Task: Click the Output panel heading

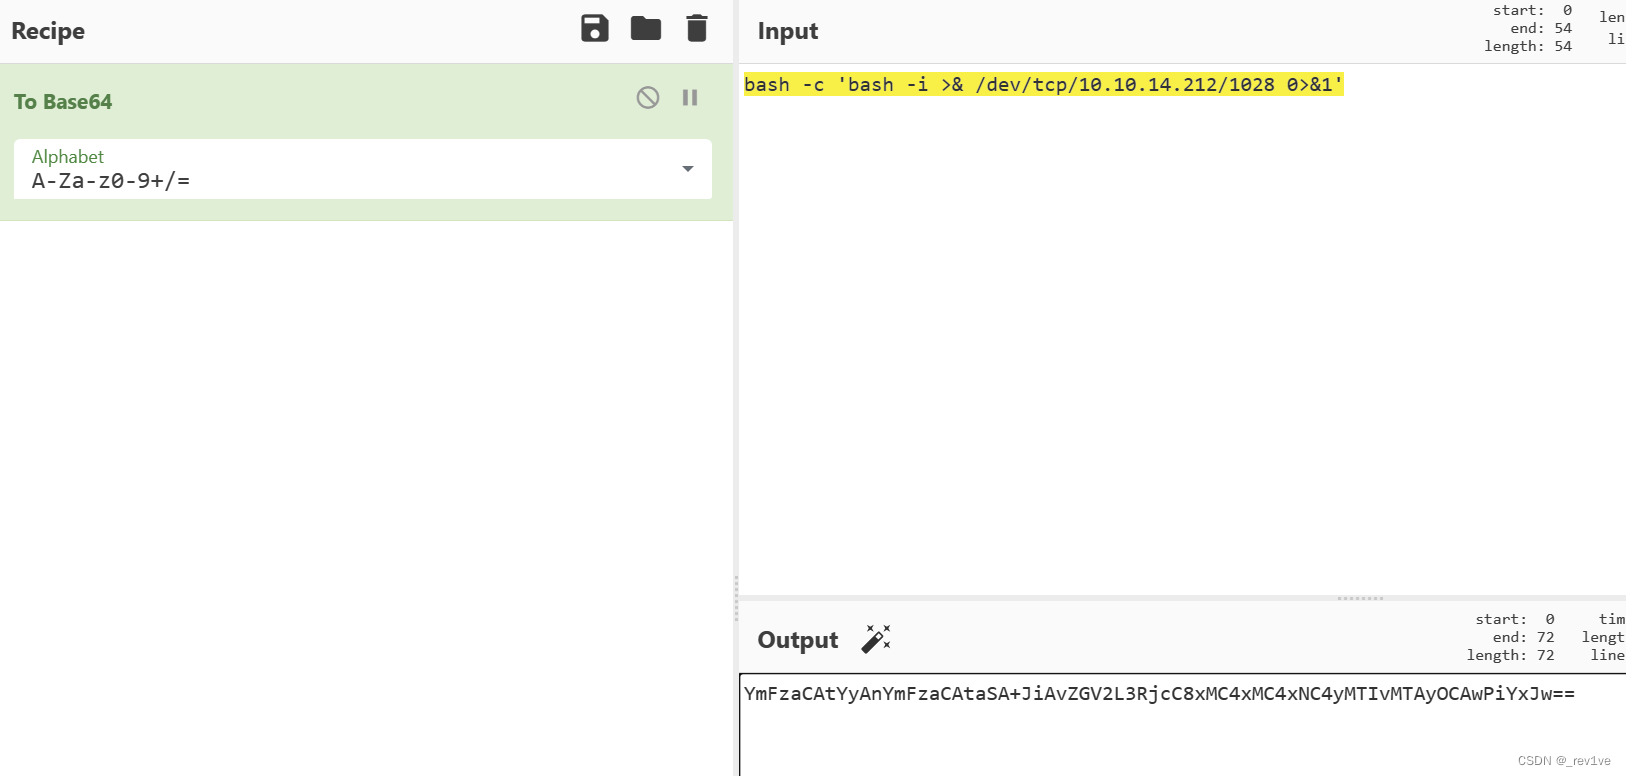Action: coord(798,640)
